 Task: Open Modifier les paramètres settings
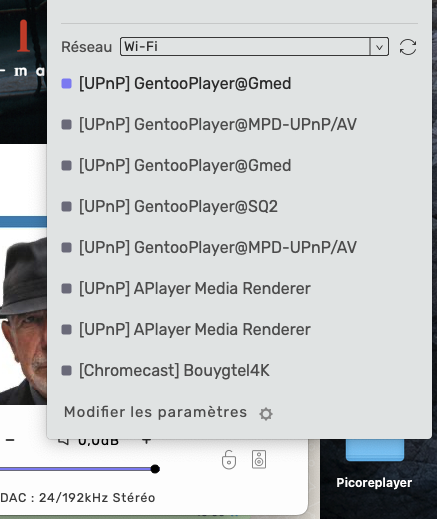(x=168, y=413)
